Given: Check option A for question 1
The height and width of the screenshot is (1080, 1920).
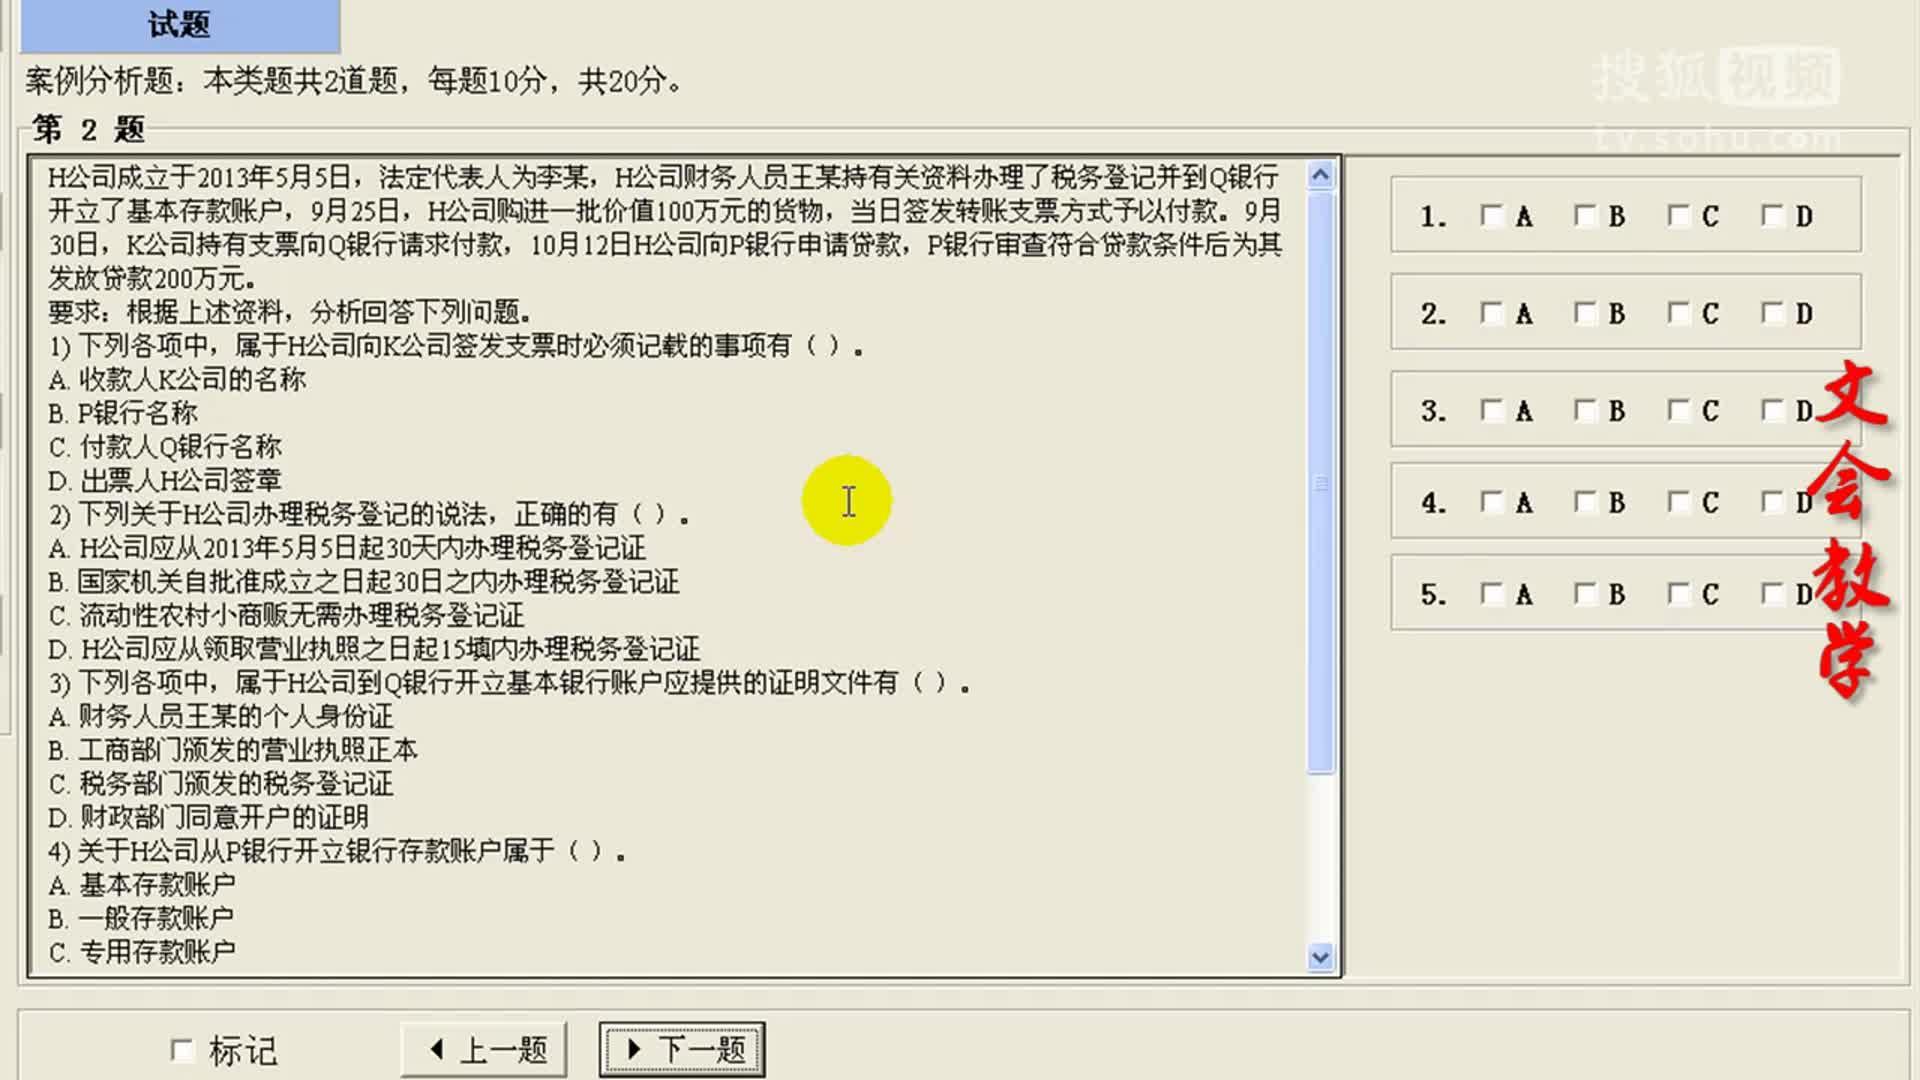Looking at the screenshot, I should [x=1491, y=216].
